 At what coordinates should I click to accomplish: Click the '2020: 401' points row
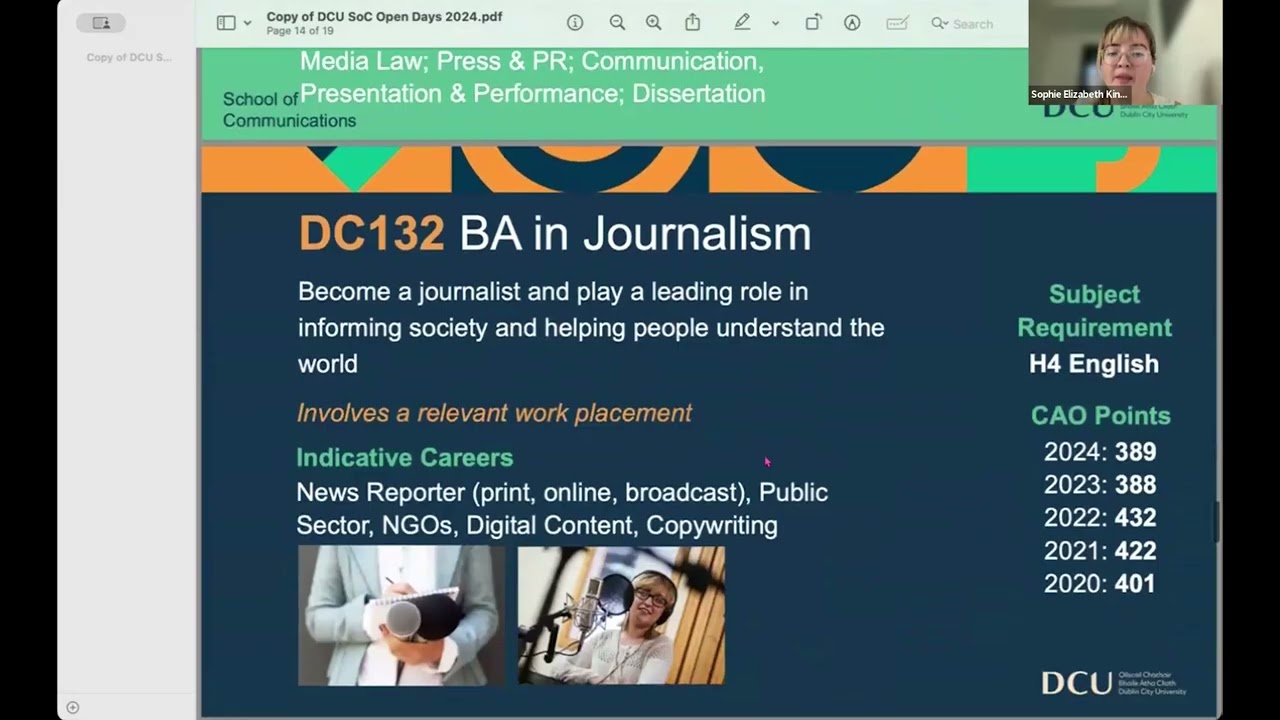1100,584
